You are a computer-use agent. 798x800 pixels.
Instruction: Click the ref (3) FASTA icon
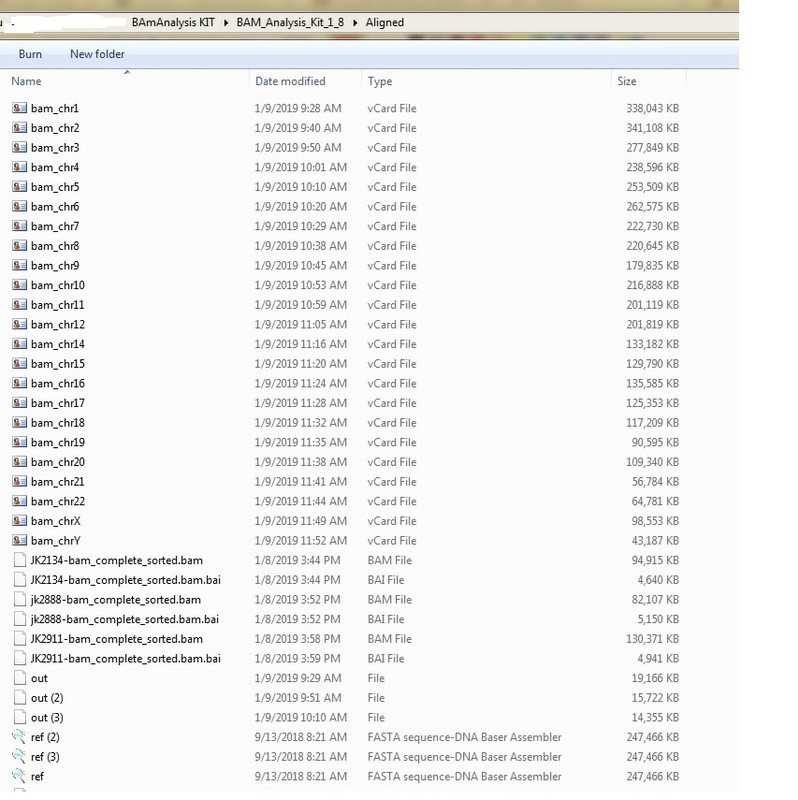coord(19,756)
